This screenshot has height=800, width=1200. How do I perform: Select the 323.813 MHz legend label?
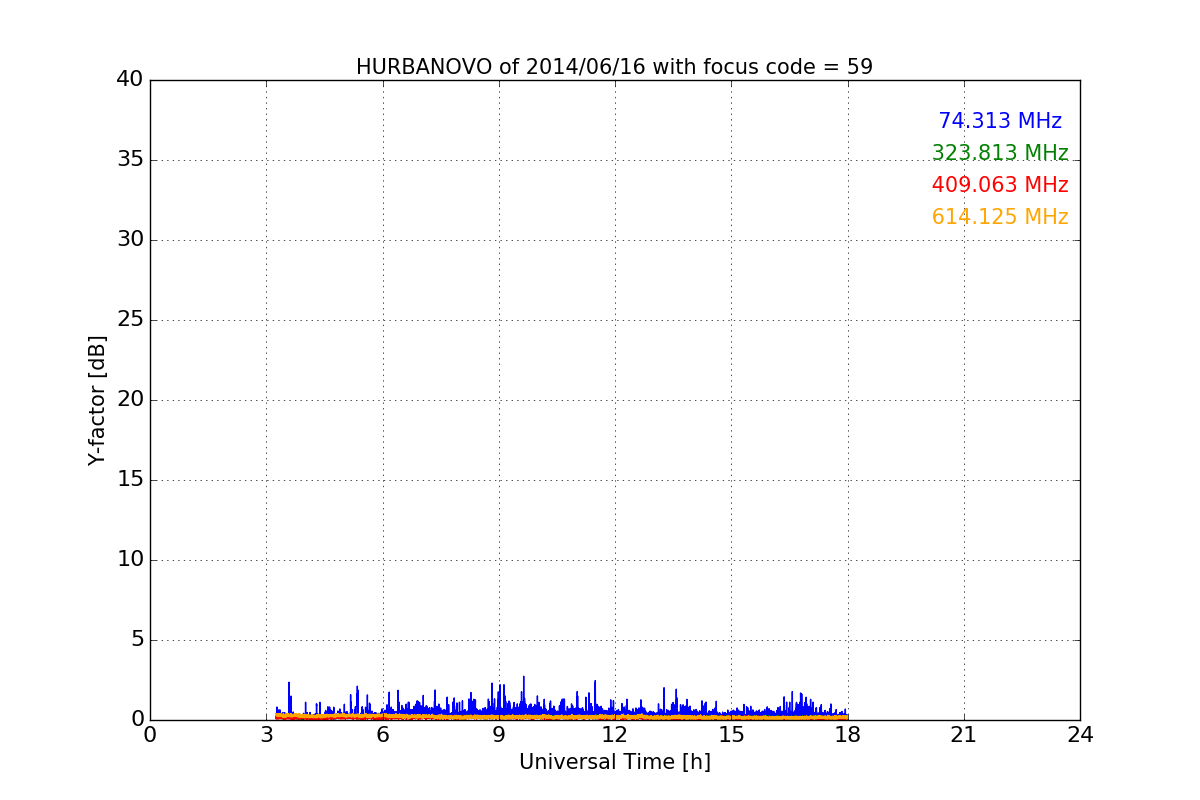1000,153
